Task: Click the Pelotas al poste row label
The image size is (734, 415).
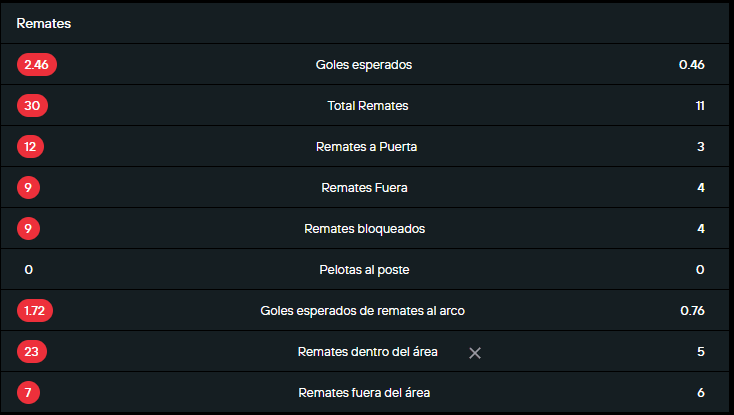Action: (364, 270)
